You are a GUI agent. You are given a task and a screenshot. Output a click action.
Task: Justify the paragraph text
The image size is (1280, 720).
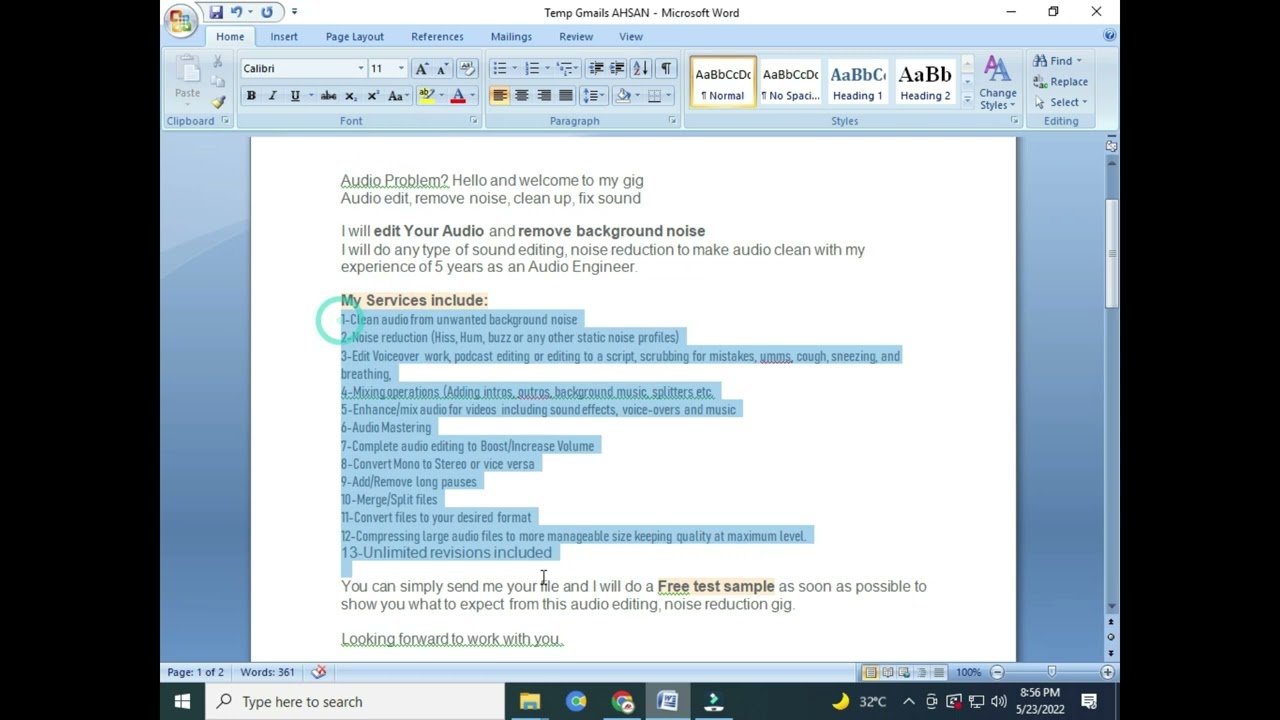click(565, 96)
